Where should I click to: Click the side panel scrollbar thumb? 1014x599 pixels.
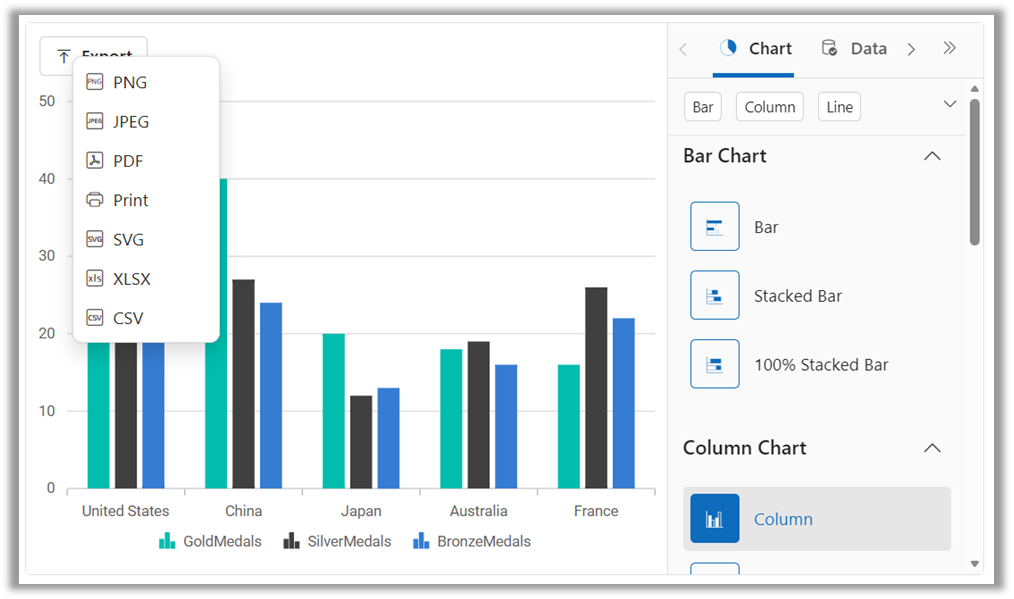[x=975, y=171]
